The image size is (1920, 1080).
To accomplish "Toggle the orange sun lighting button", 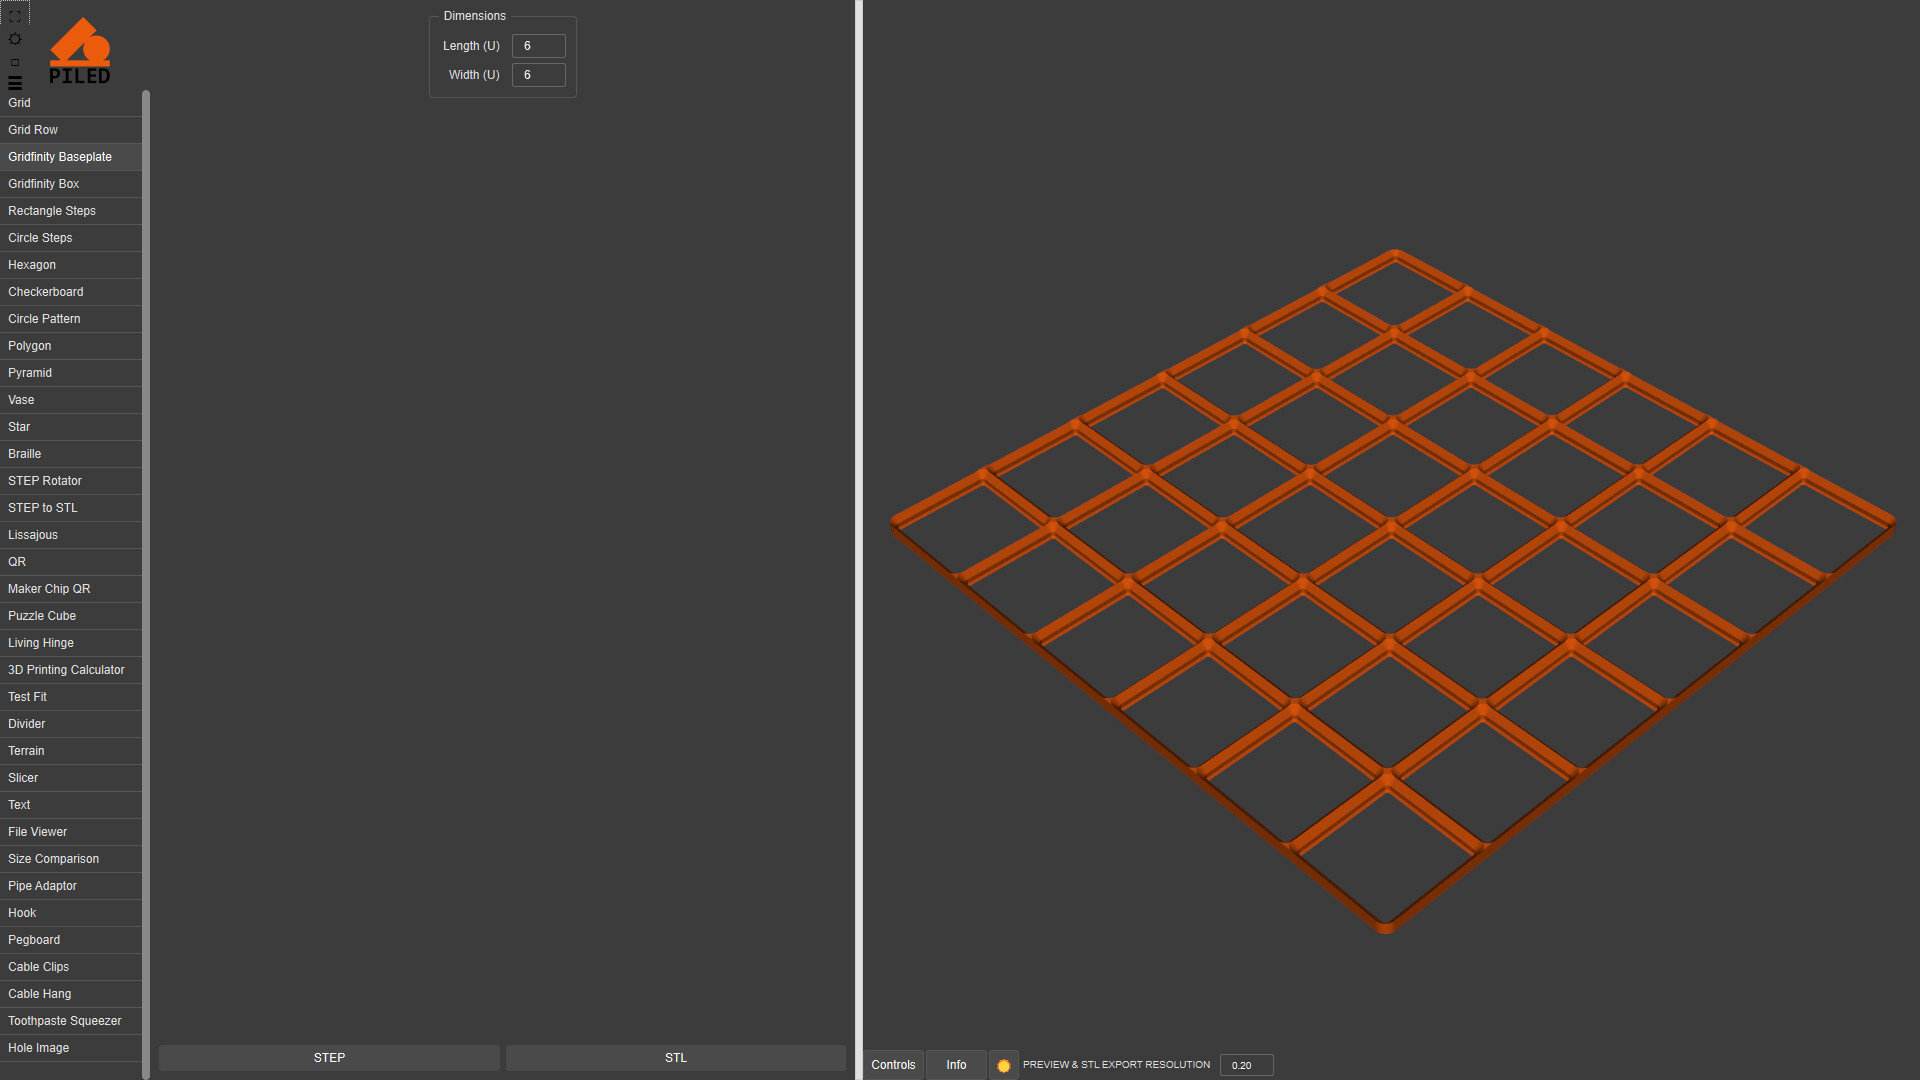I will point(1003,1065).
